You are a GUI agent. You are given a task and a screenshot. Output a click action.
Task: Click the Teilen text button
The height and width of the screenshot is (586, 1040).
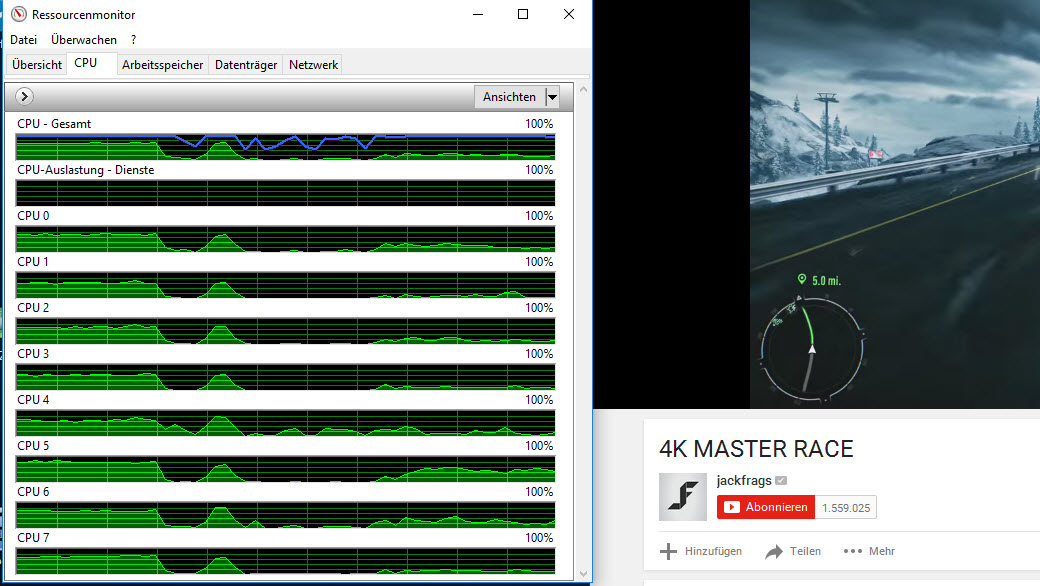click(x=805, y=551)
